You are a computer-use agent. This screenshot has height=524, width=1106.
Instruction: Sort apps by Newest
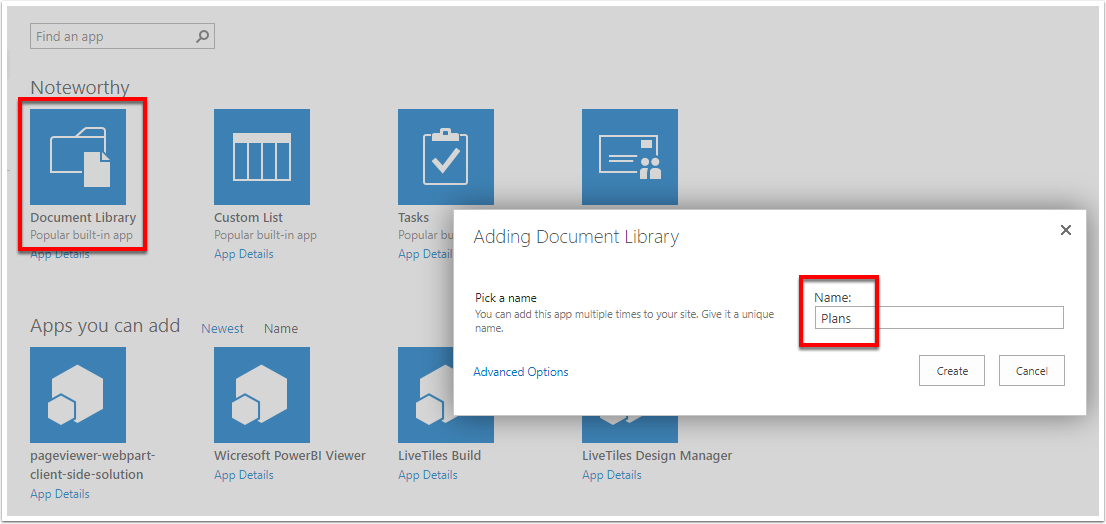[x=222, y=329]
